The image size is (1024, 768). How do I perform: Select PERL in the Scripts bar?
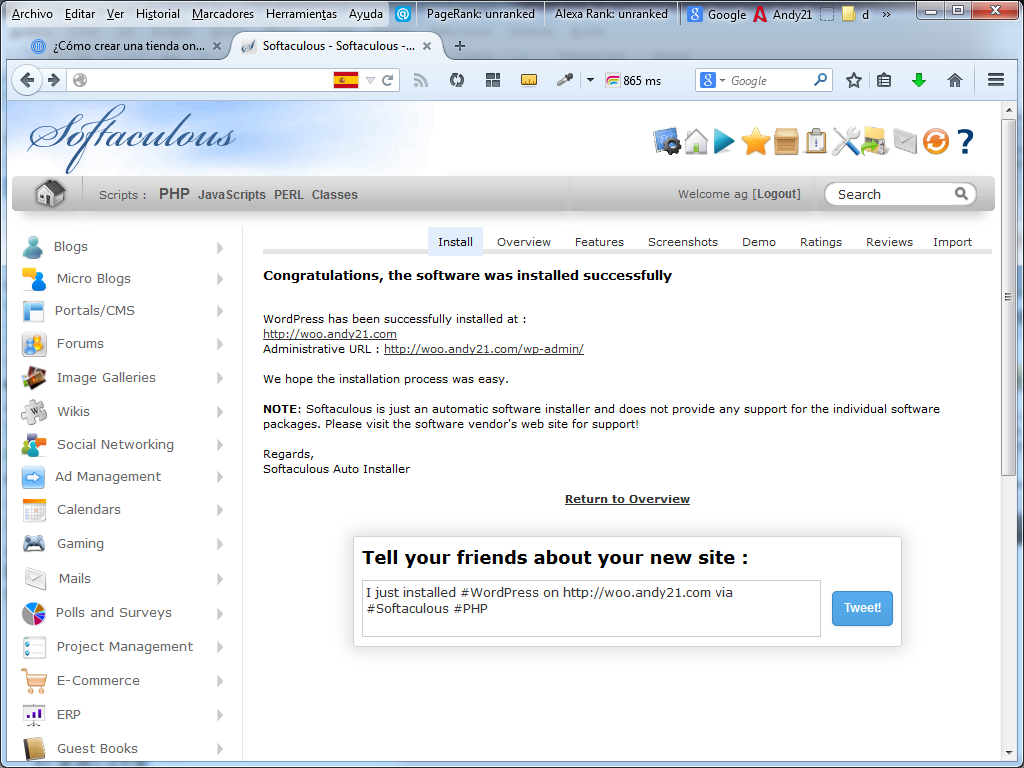tap(289, 195)
